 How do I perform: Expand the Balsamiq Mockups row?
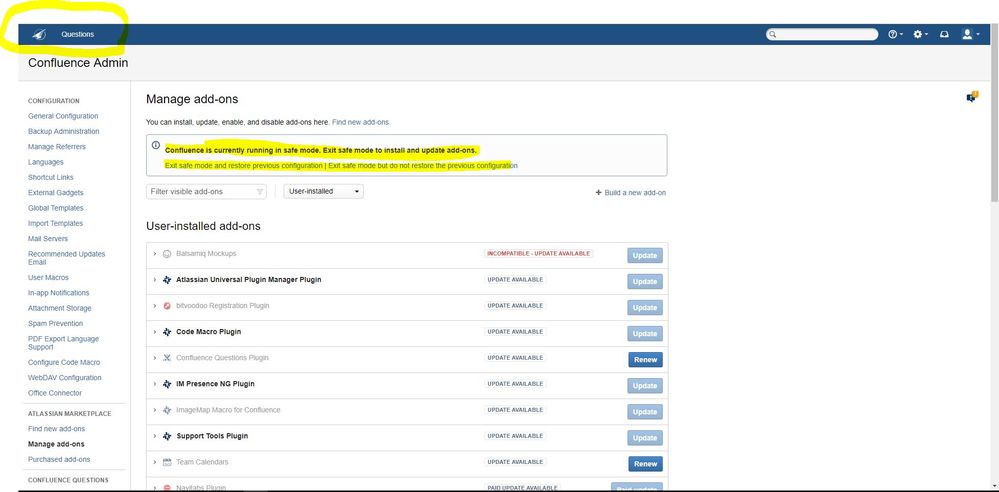click(154, 254)
